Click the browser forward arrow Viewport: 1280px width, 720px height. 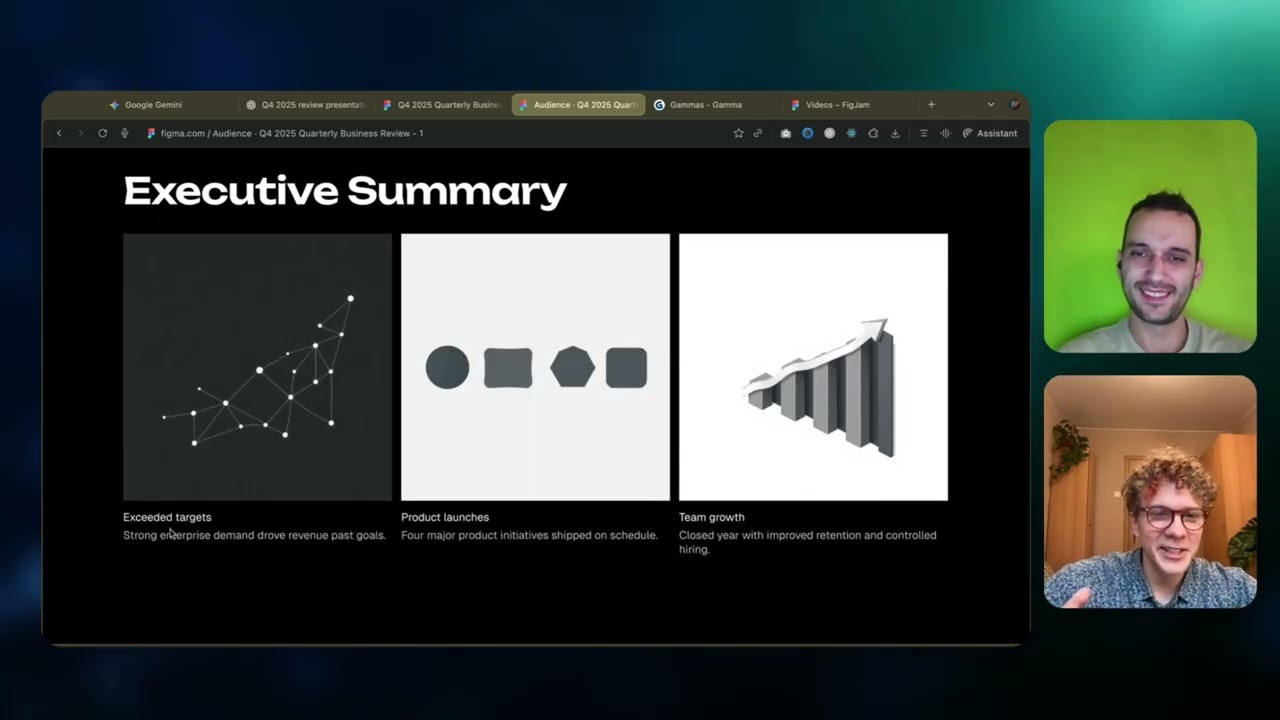(81, 133)
